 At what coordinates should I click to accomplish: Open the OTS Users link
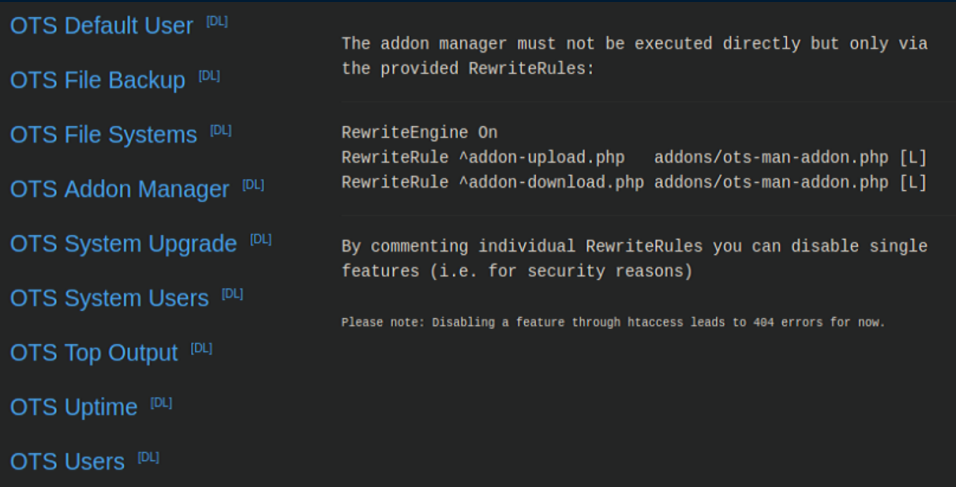(67, 462)
